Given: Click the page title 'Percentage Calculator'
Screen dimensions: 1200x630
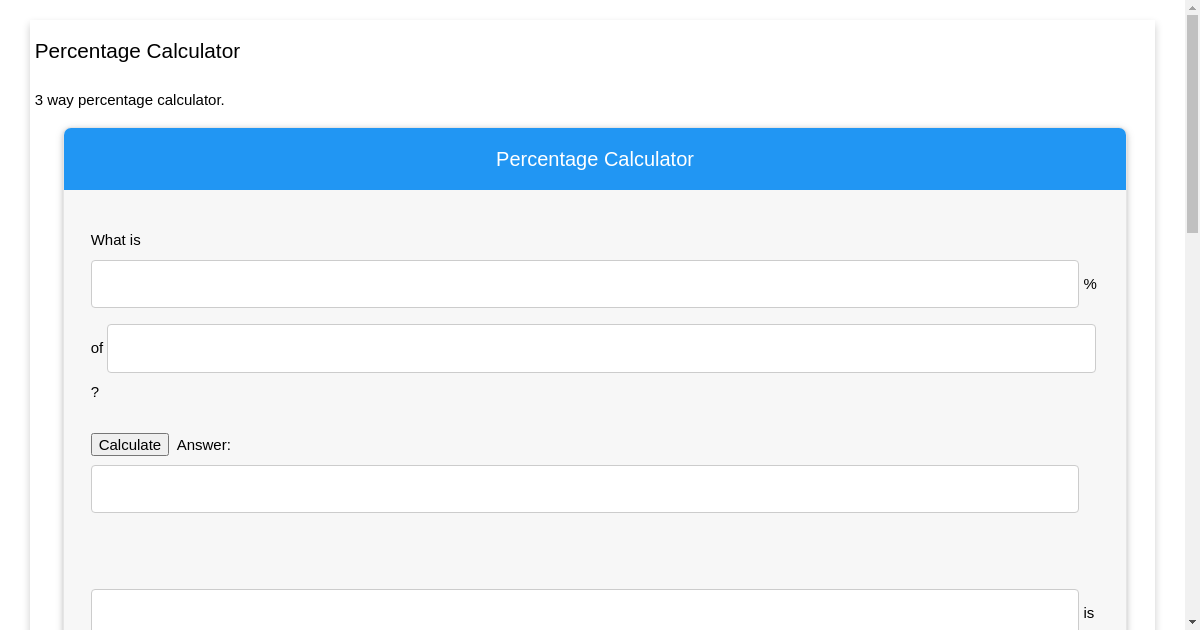Looking at the screenshot, I should pos(137,51).
